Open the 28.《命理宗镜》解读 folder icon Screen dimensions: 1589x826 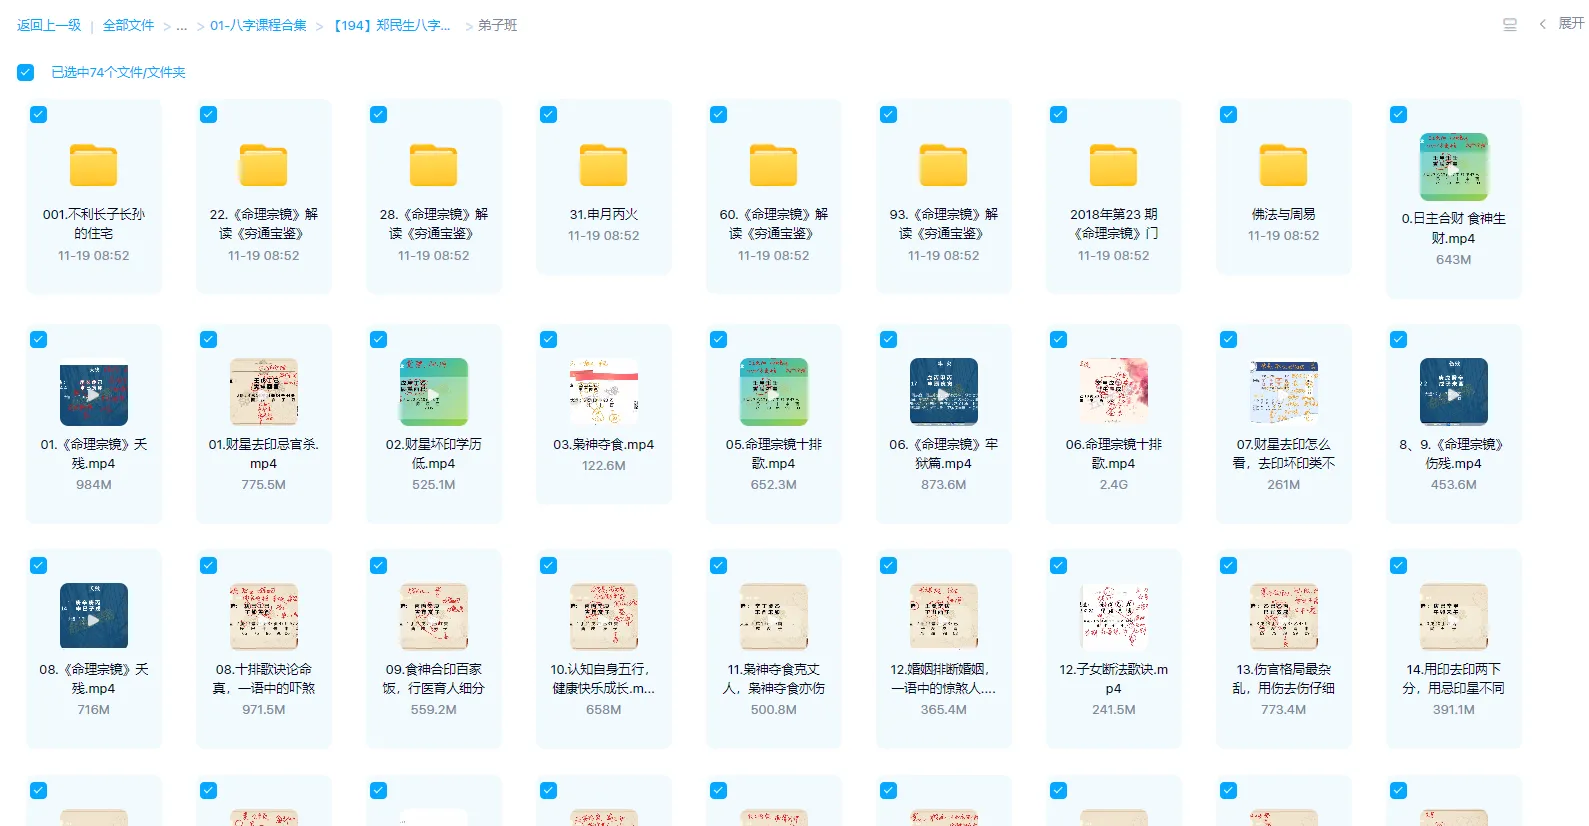tap(434, 165)
